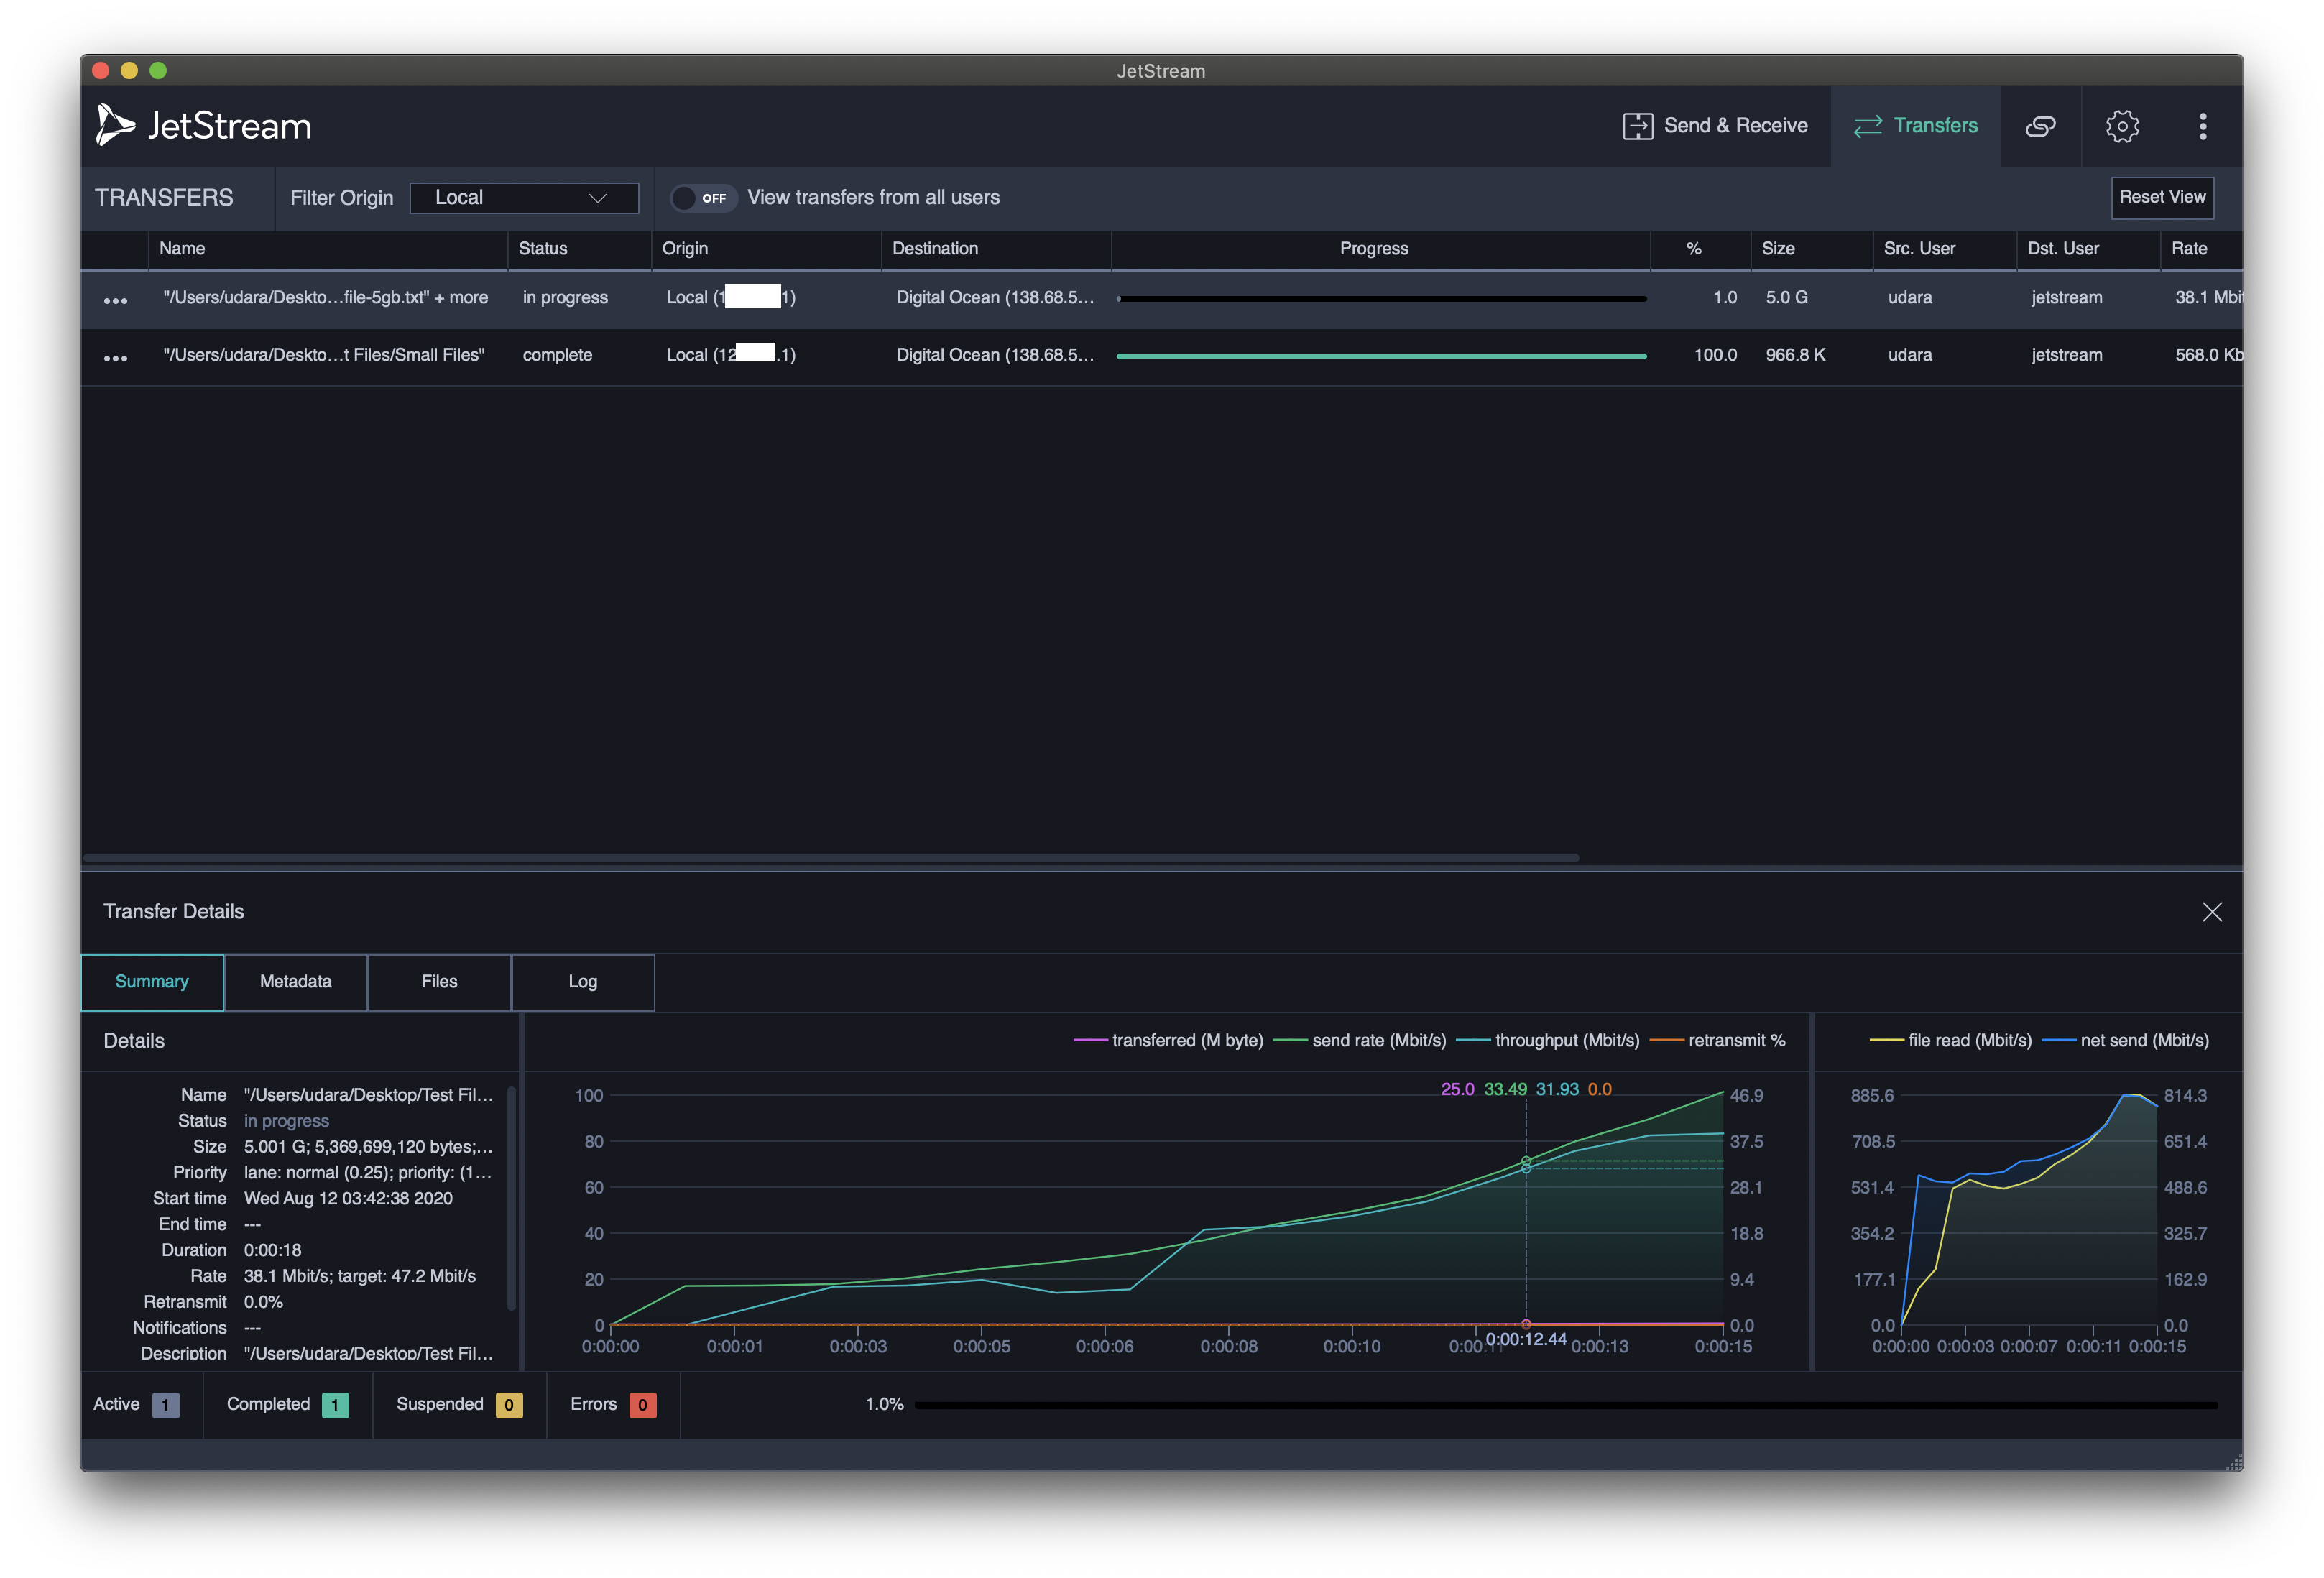Open the Metadata tab
This screenshot has width=2324, height=1578.
295,982
